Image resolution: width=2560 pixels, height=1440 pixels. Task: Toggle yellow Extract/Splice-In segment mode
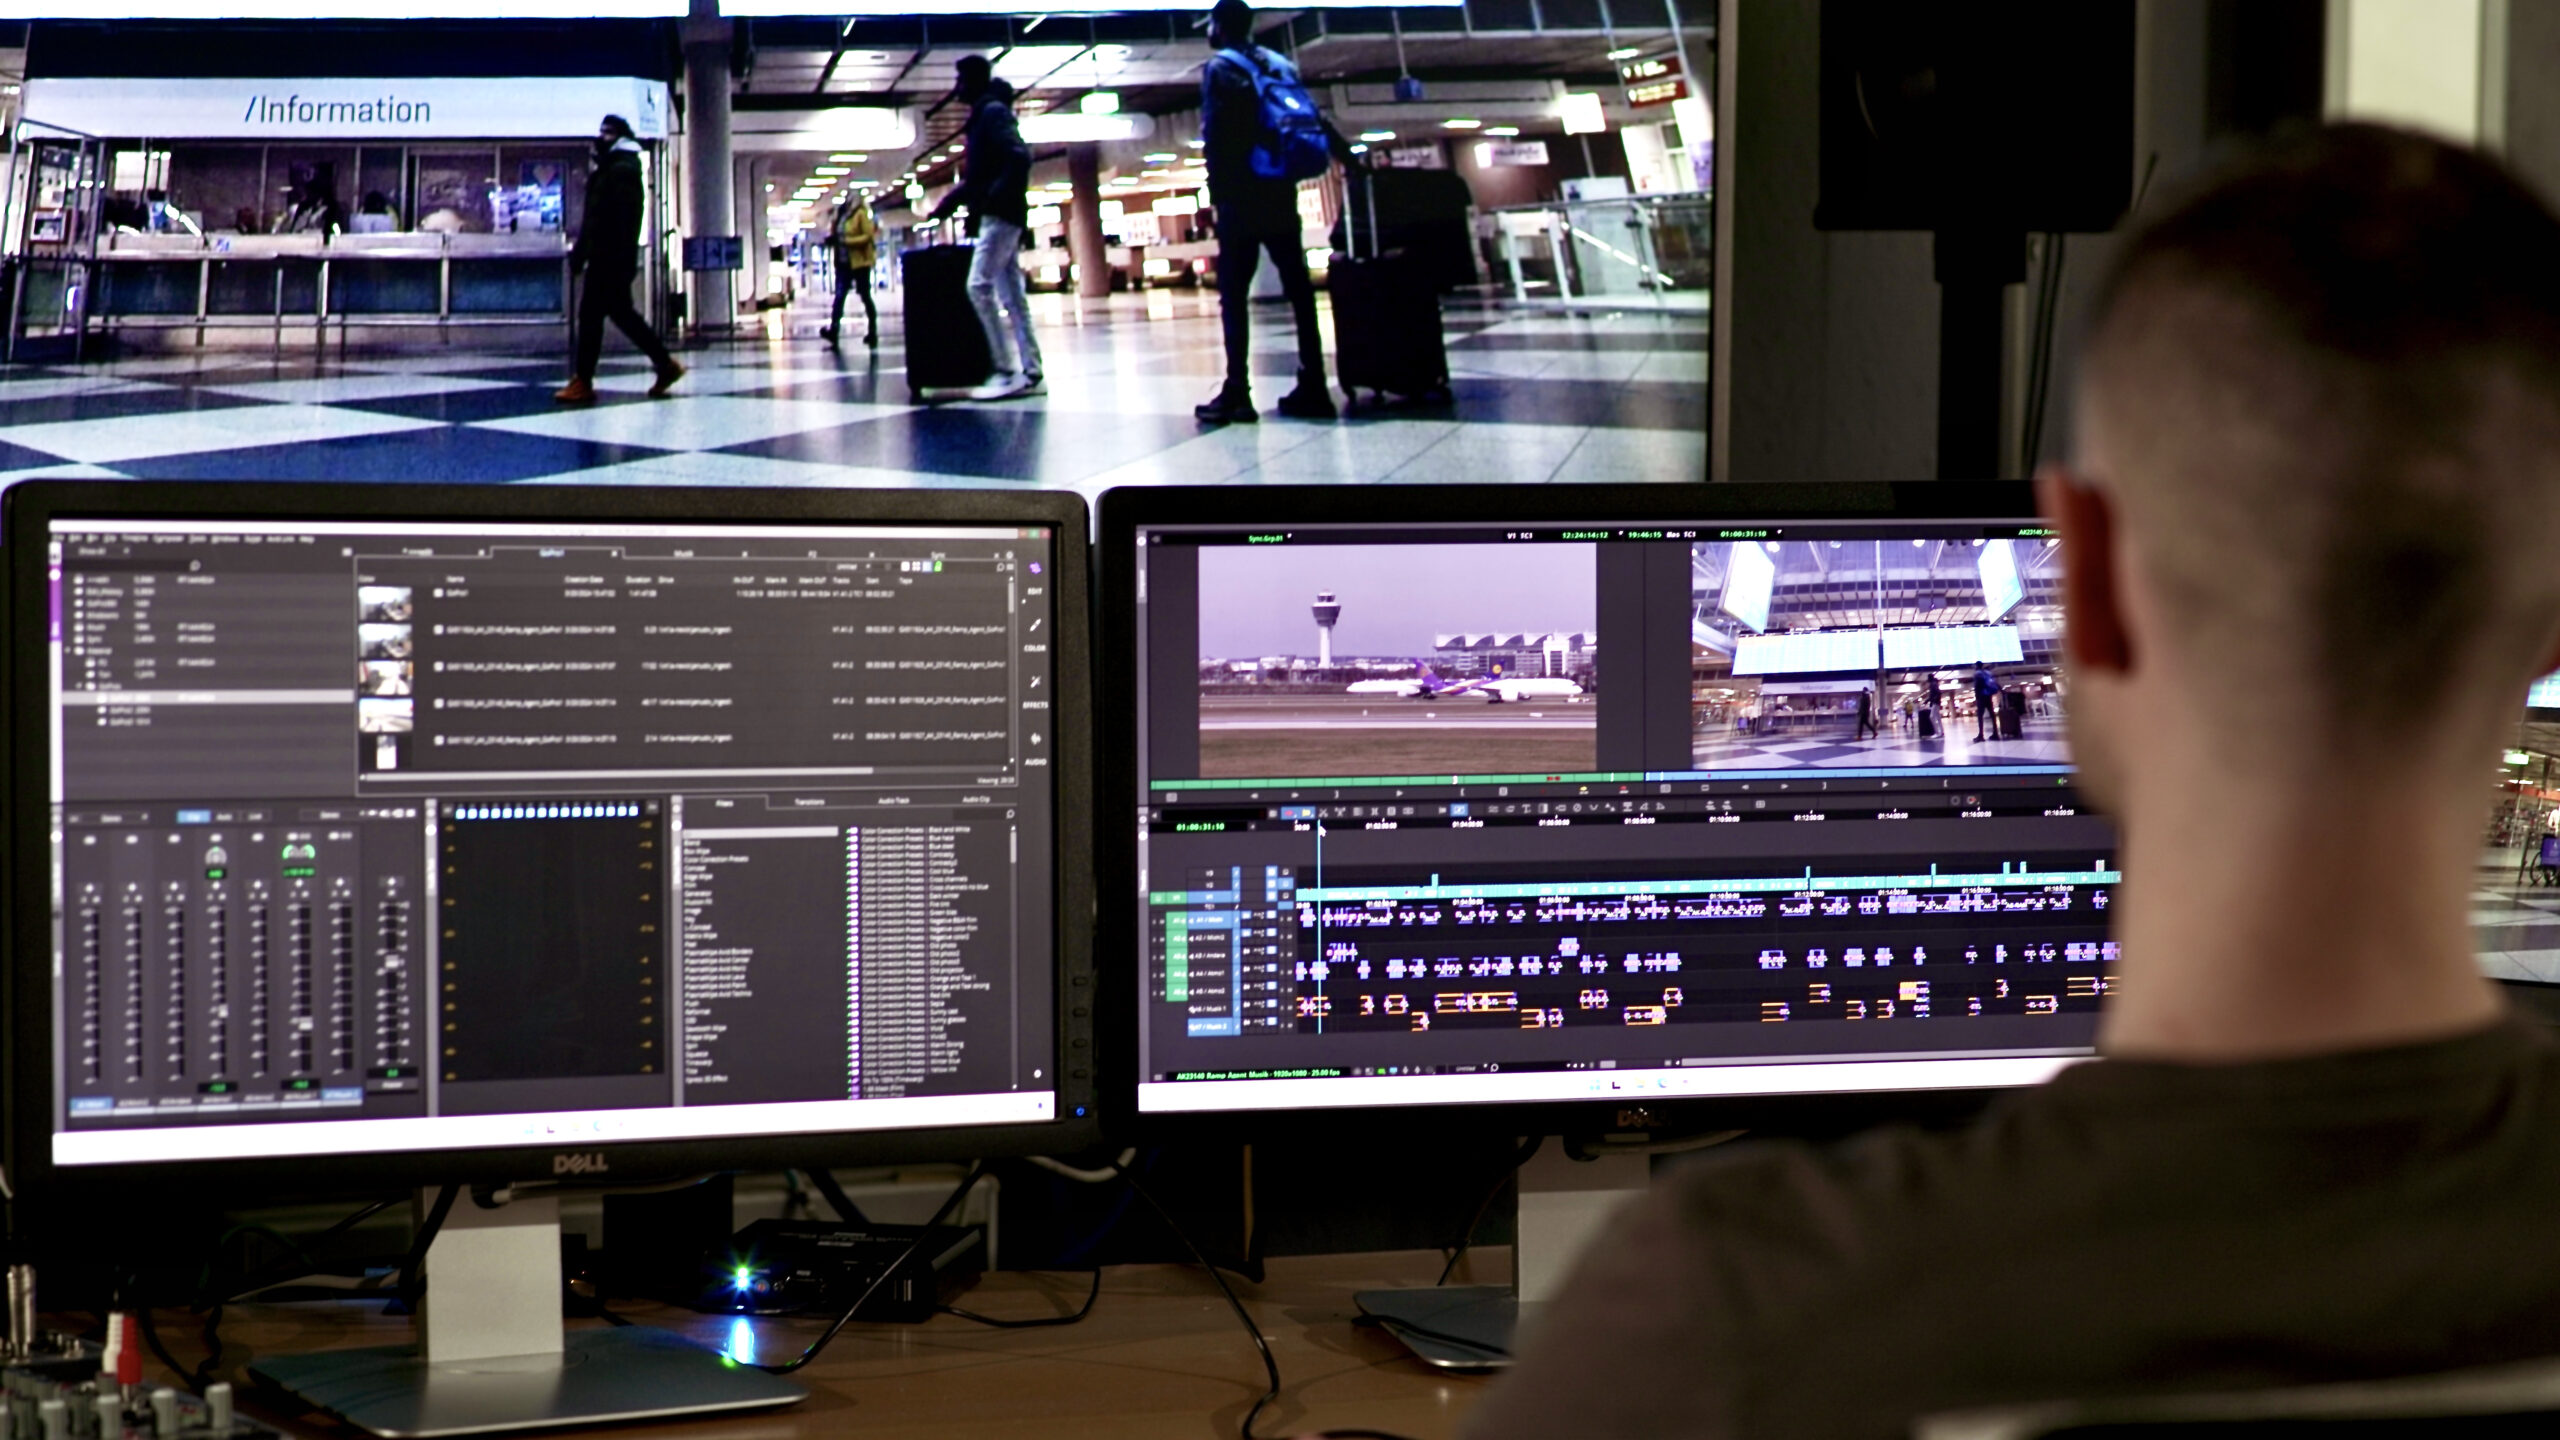click(1307, 812)
